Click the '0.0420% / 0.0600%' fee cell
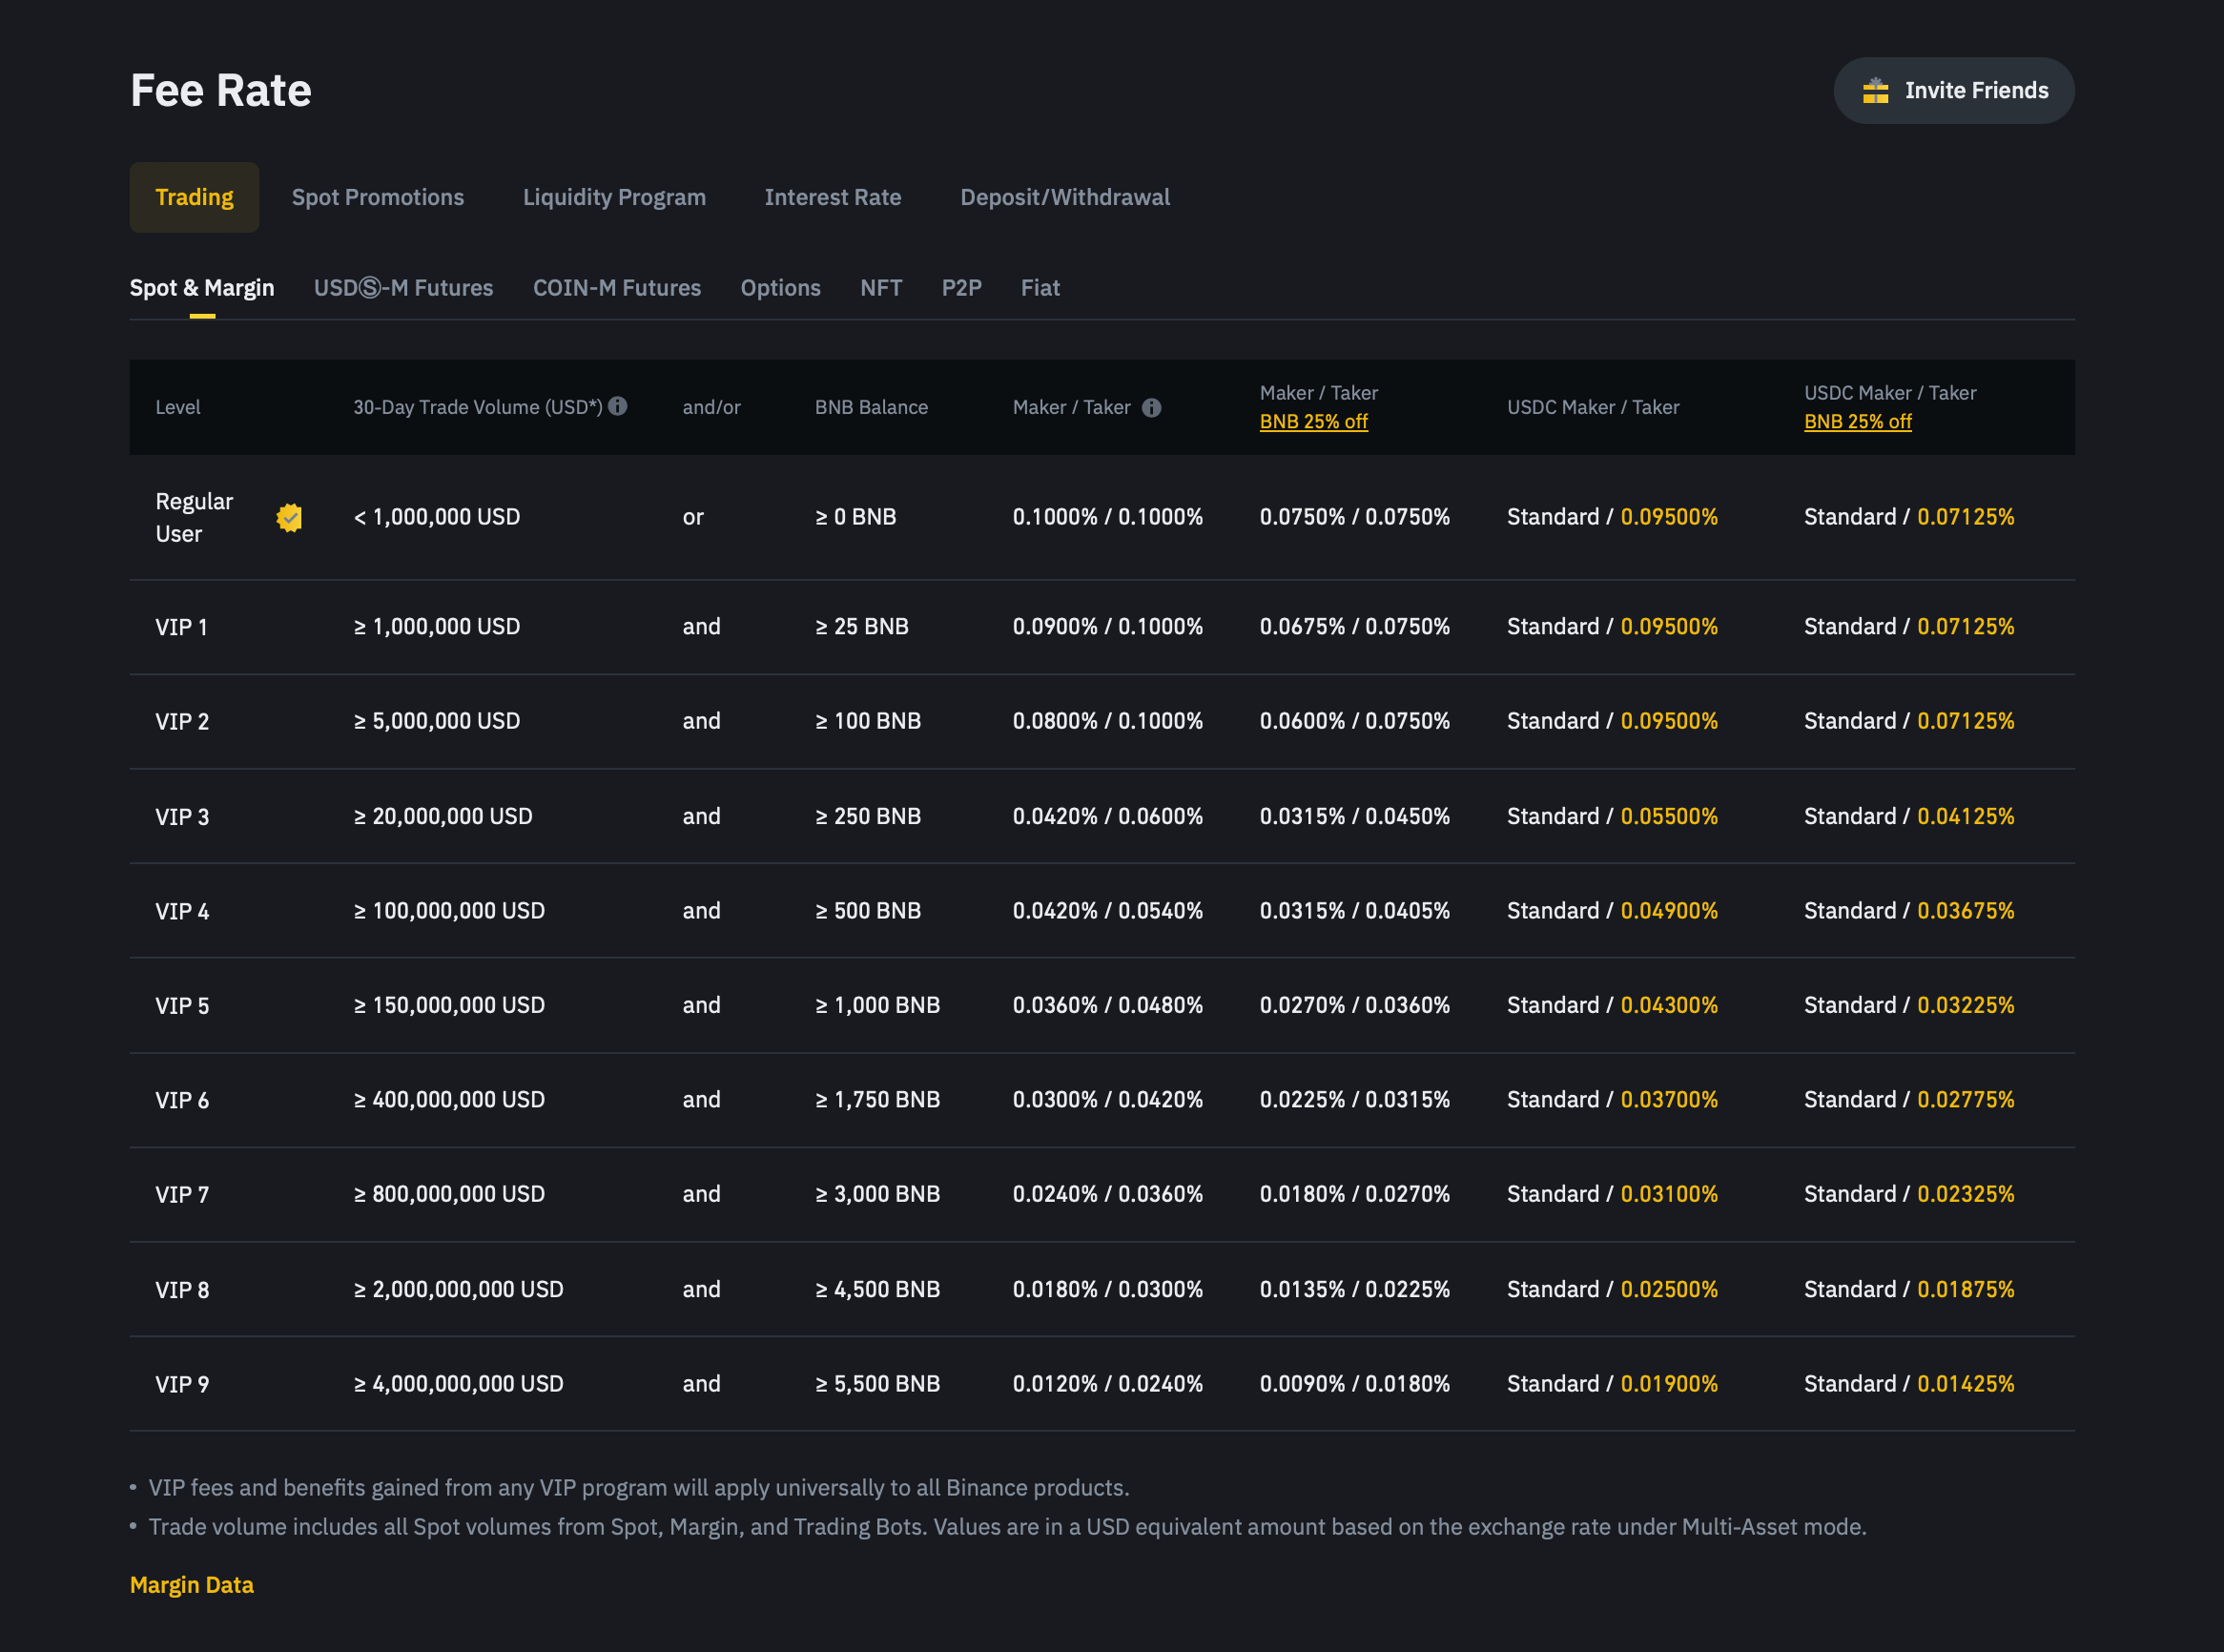The width and height of the screenshot is (2224, 1652). point(1108,816)
